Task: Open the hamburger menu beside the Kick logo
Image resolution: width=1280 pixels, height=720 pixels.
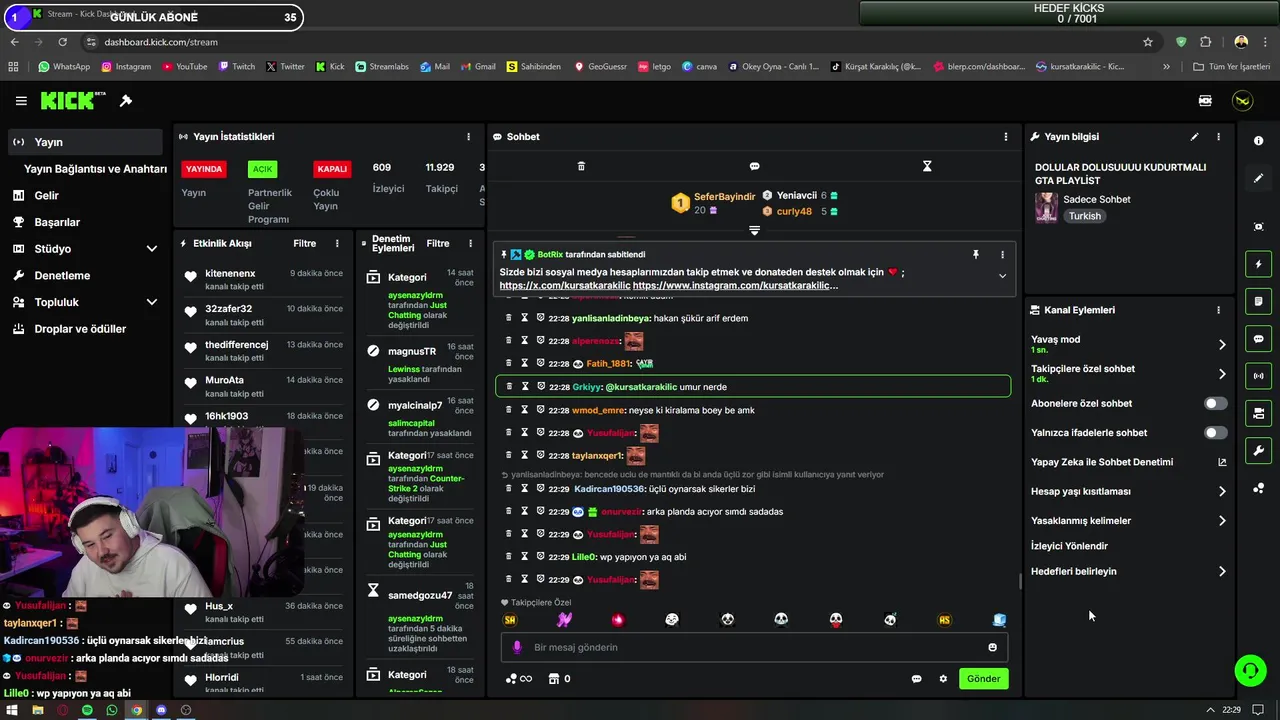Action: point(21,101)
